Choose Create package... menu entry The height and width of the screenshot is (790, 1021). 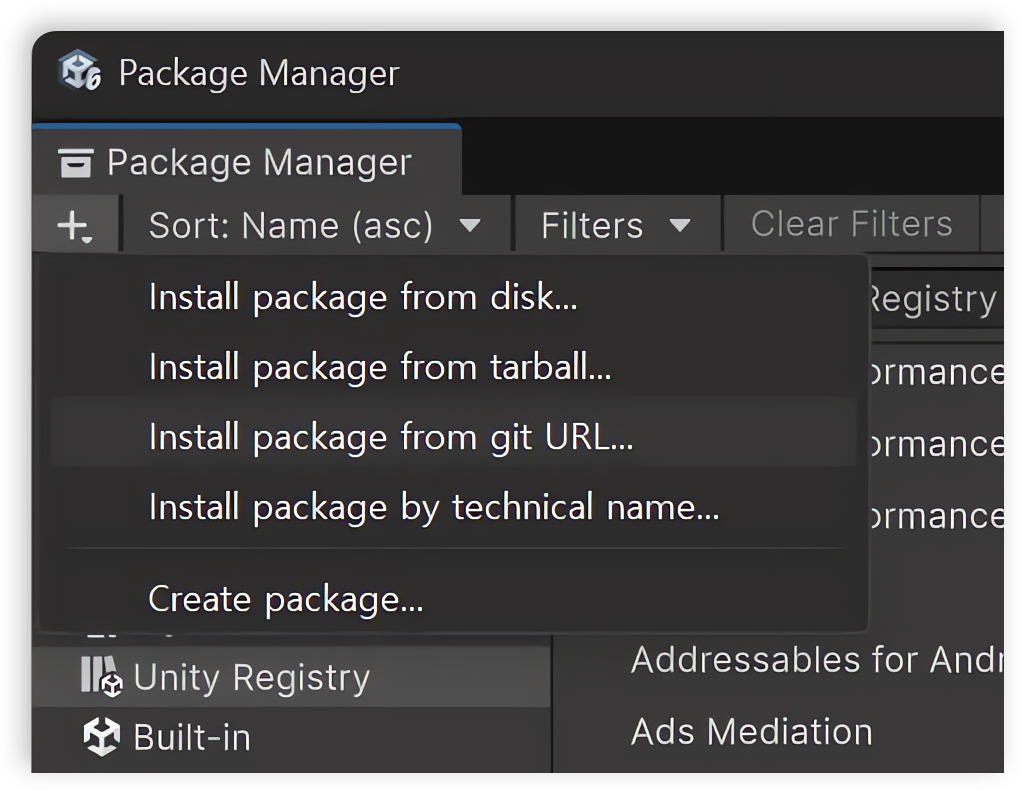453,599
